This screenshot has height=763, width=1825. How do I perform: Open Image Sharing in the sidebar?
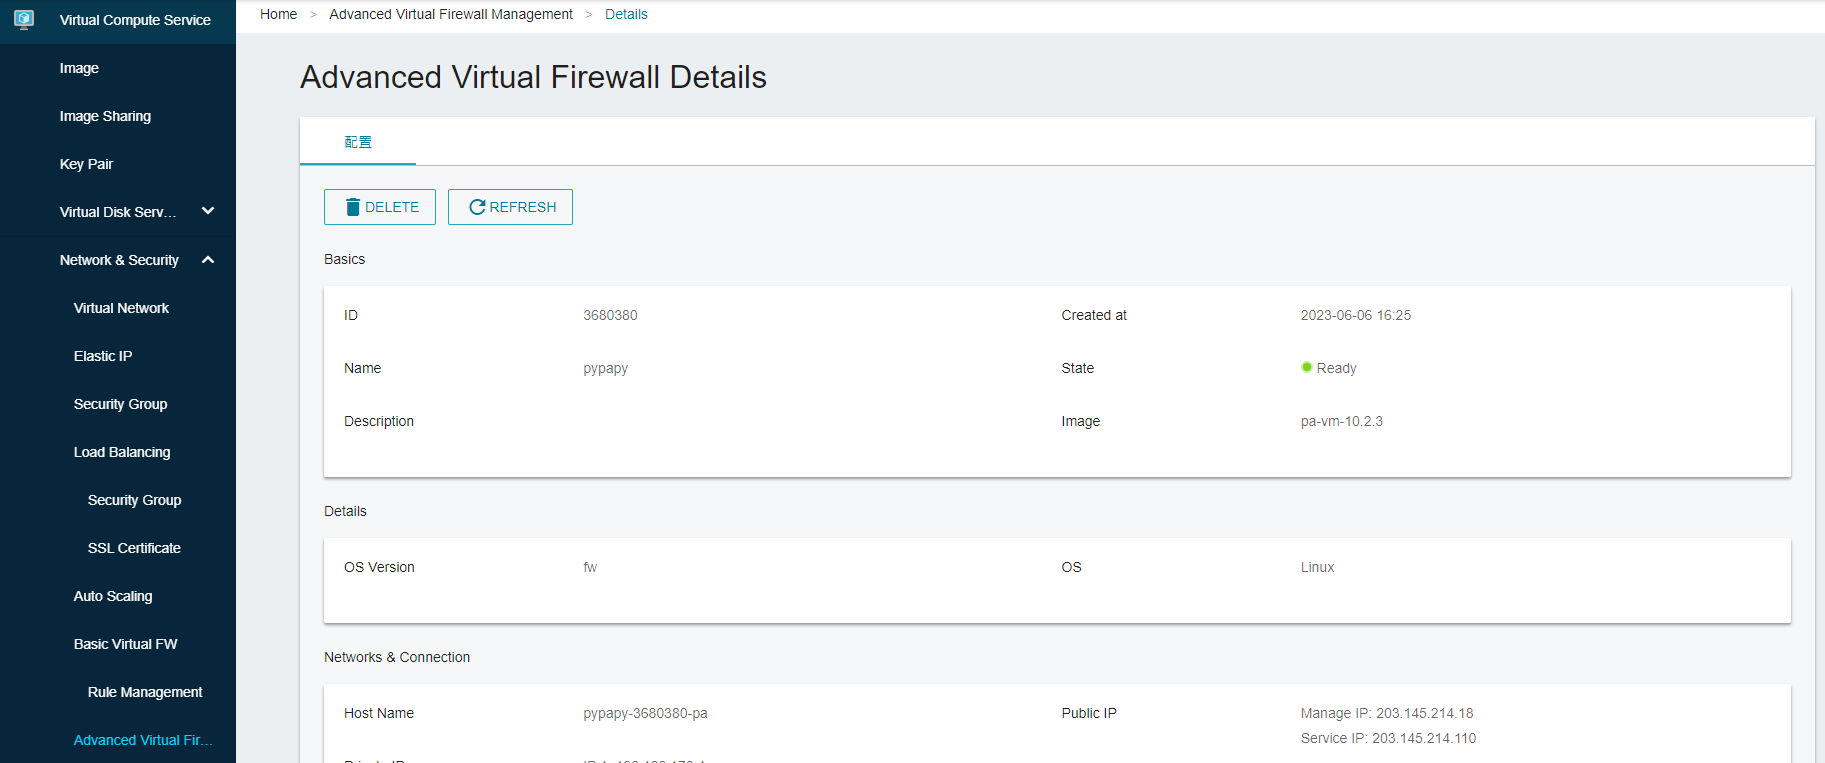(105, 116)
